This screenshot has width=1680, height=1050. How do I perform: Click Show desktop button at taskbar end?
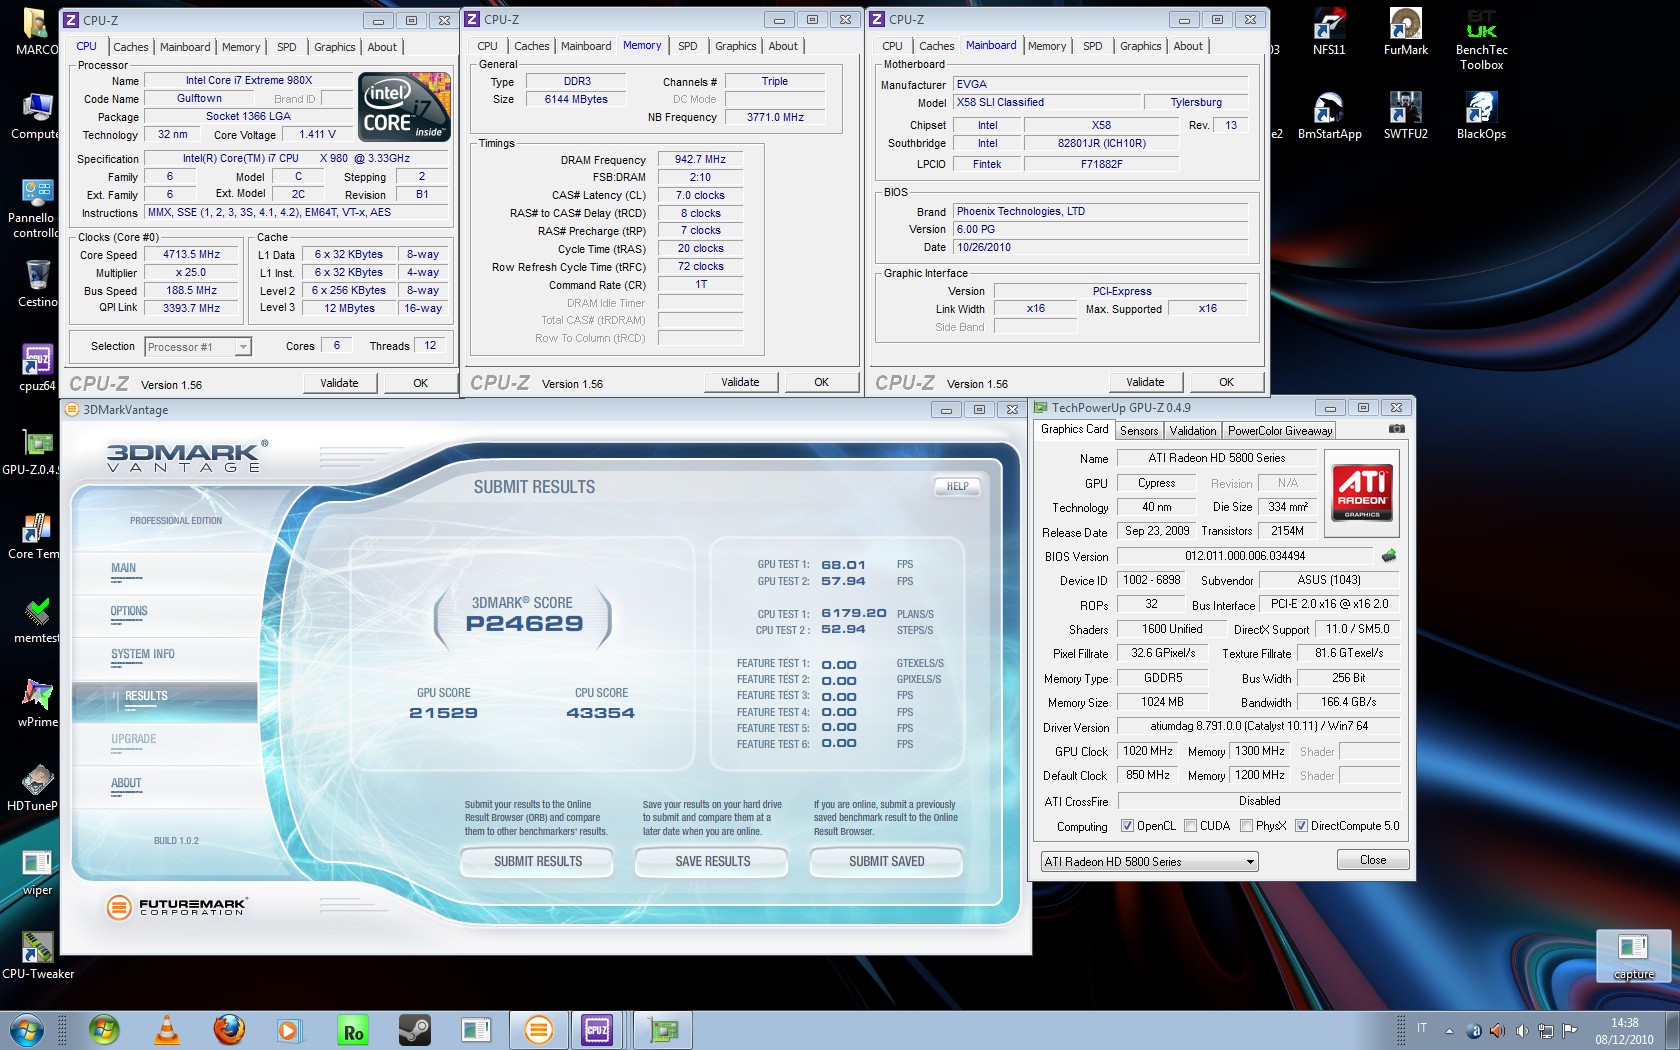click(1672, 1030)
